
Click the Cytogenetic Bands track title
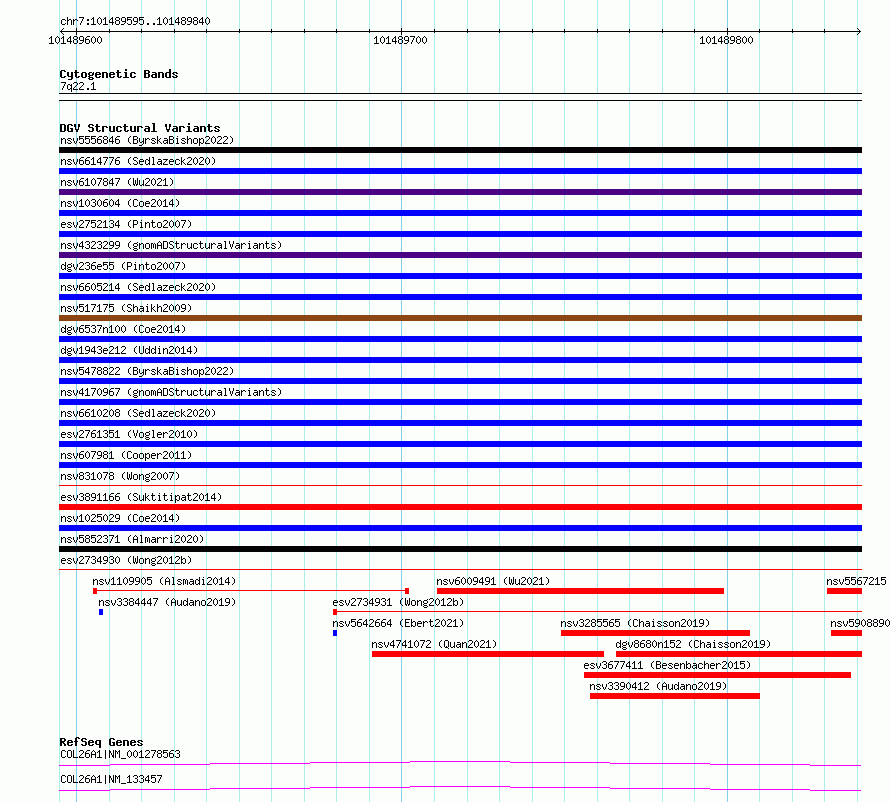119,74
